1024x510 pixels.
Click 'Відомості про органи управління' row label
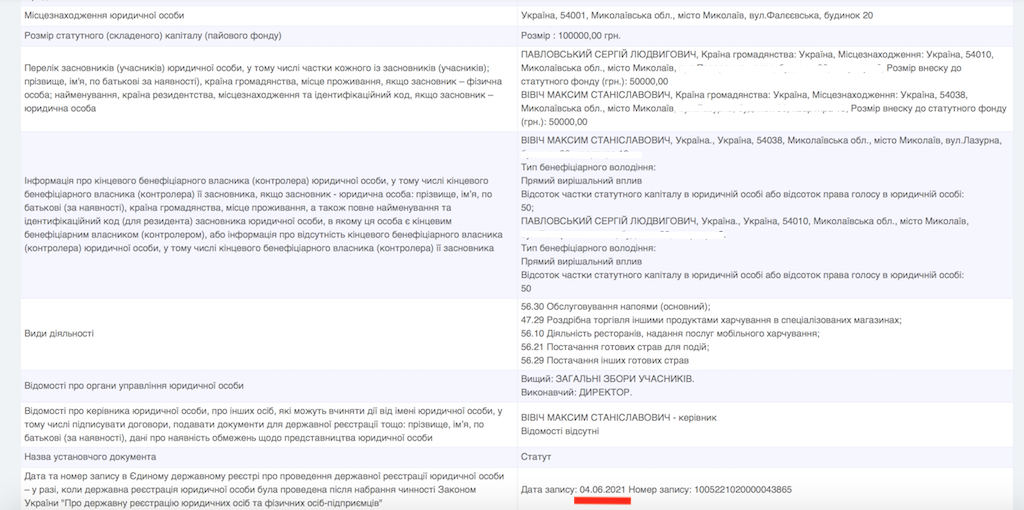(x=133, y=385)
